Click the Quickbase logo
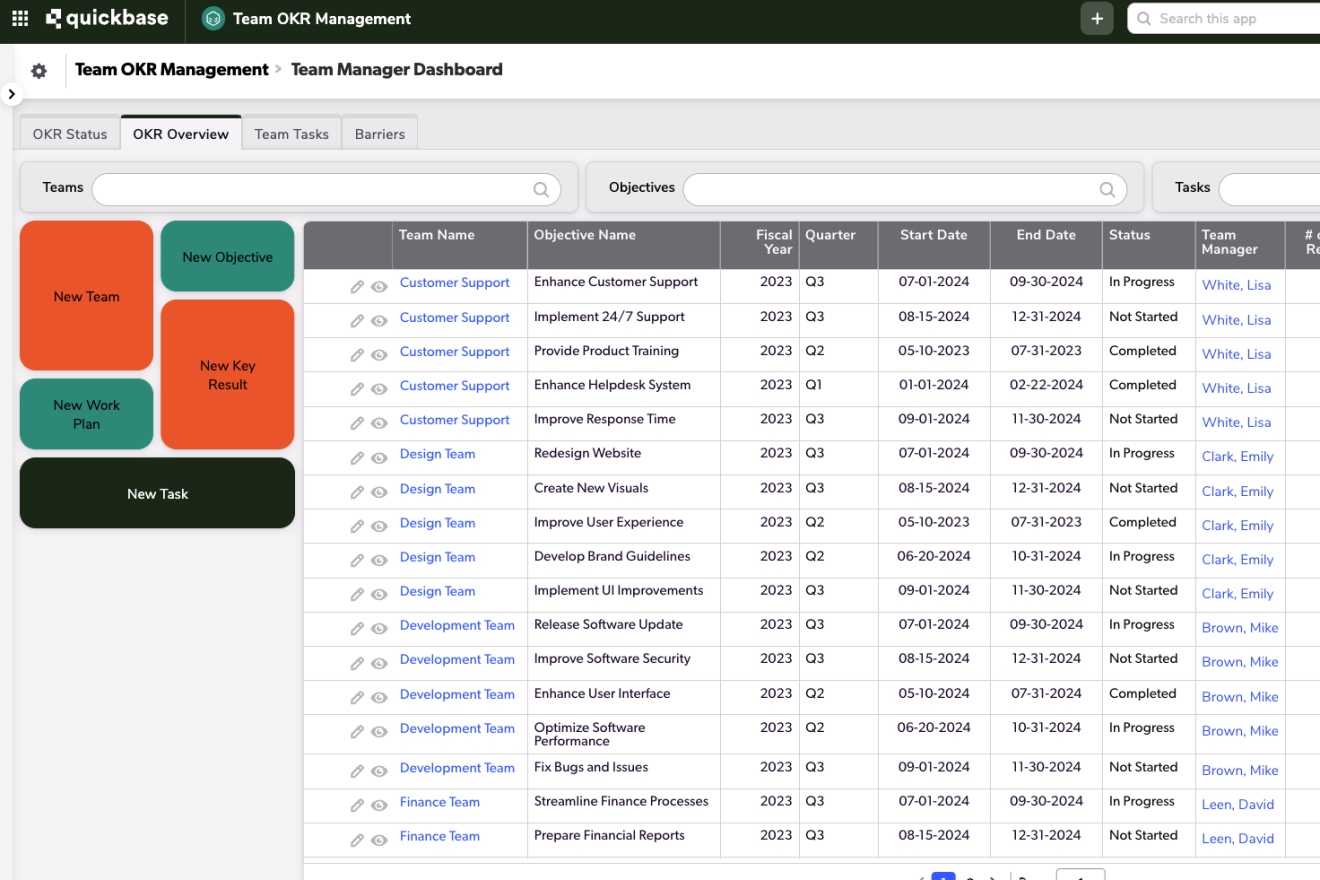The image size is (1320, 880). click(x=107, y=18)
